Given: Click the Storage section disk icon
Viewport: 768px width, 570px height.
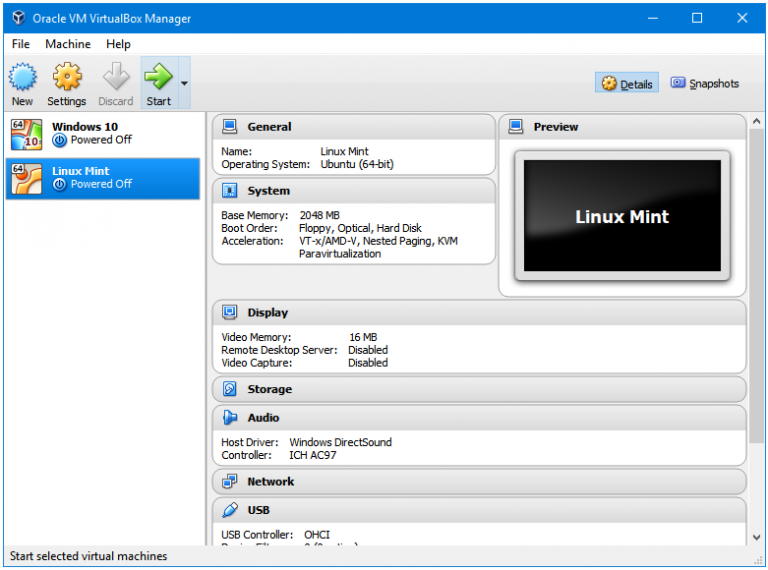Looking at the screenshot, I should [x=229, y=389].
